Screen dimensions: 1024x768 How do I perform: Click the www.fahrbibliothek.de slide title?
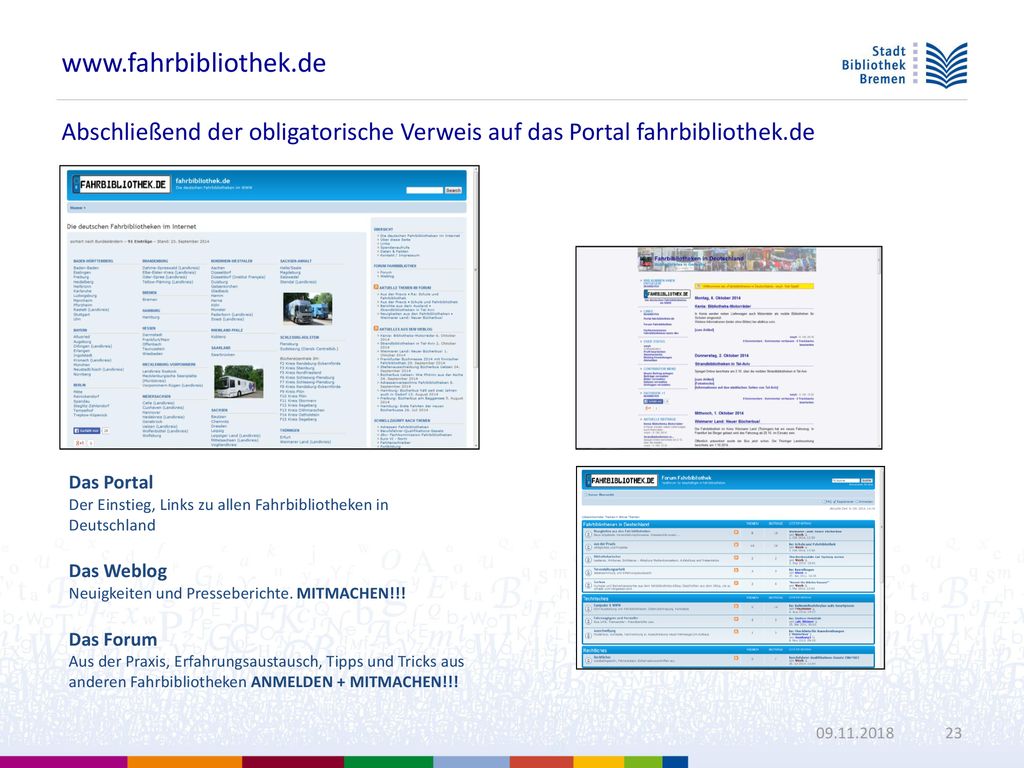pos(194,63)
